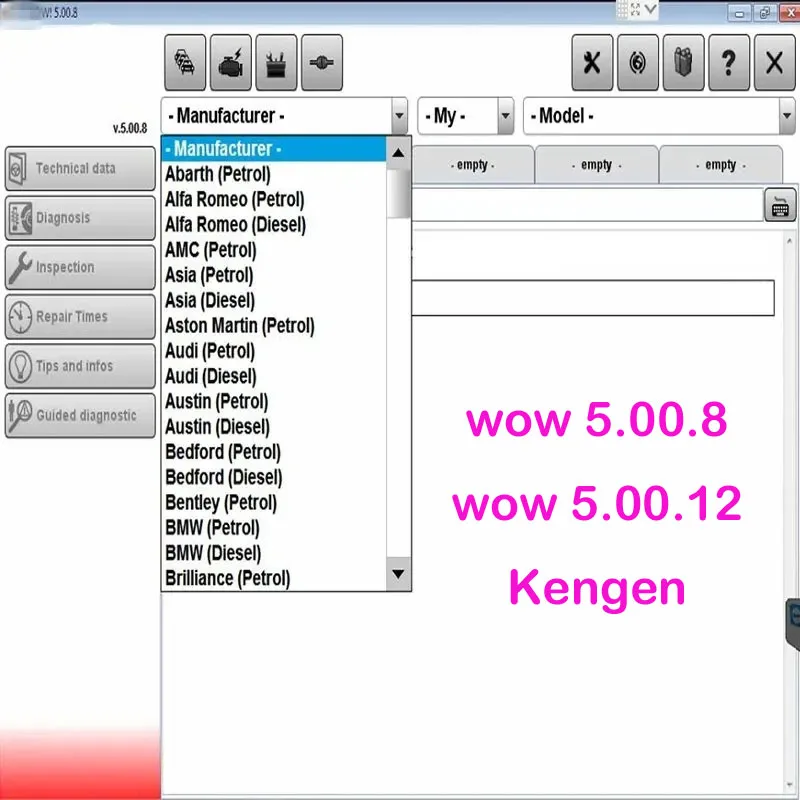
Task: Select Asia (Diesel)
Action: pos(274,301)
